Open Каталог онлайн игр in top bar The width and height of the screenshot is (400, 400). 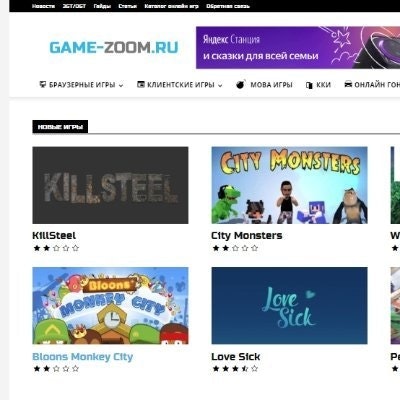[x=171, y=6]
